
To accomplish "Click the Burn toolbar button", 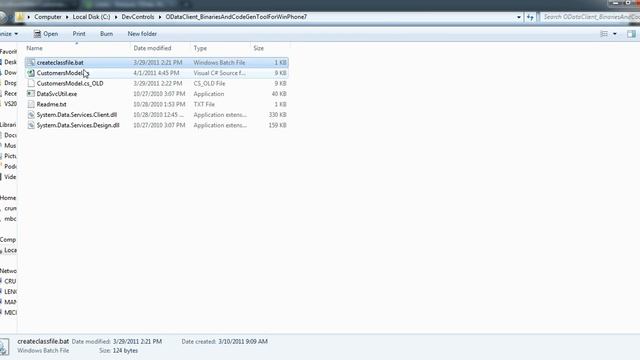I will 107,34.
